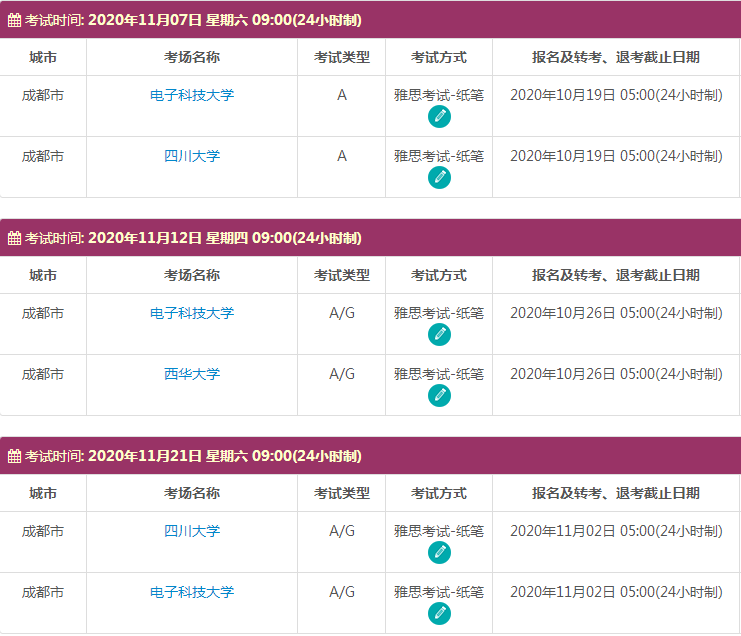The width and height of the screenshot is (741, 636).
Task: Tap the pencil icon for 电子科技大学 on November 21
Action: 439,613
